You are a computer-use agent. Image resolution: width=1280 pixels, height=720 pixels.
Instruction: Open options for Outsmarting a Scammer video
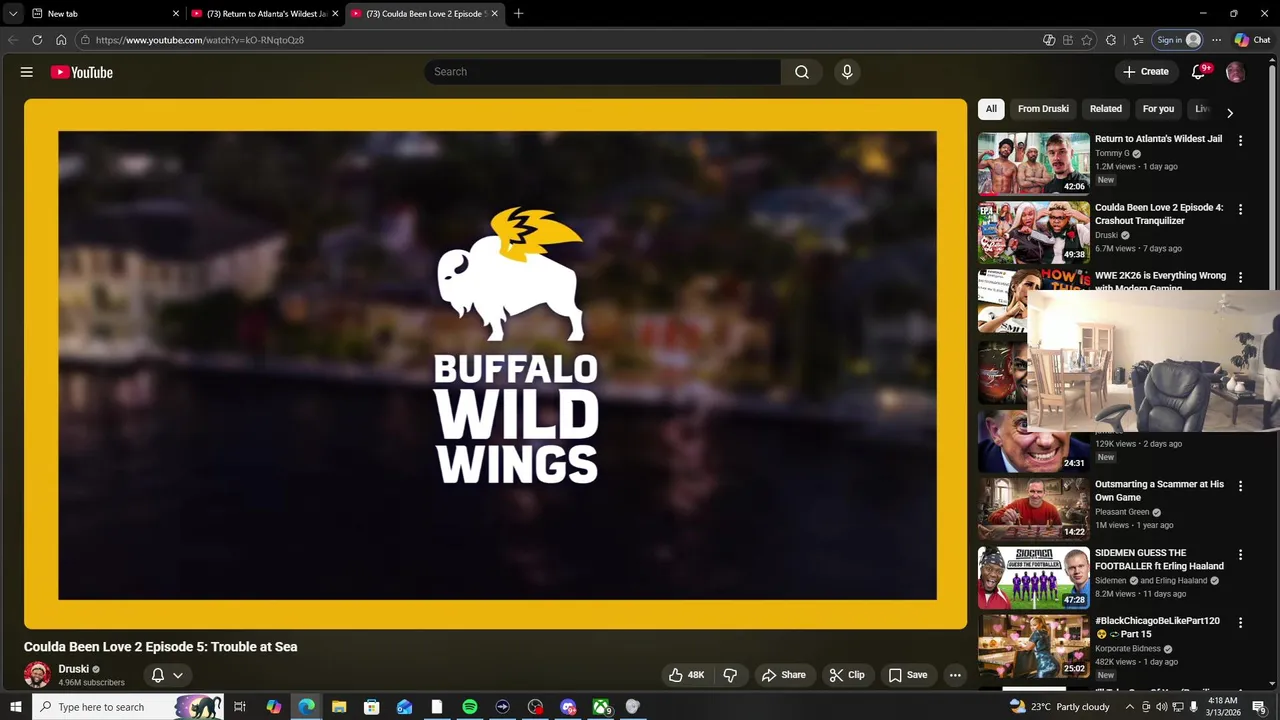pyautogui.click(x=1240, y=486)
